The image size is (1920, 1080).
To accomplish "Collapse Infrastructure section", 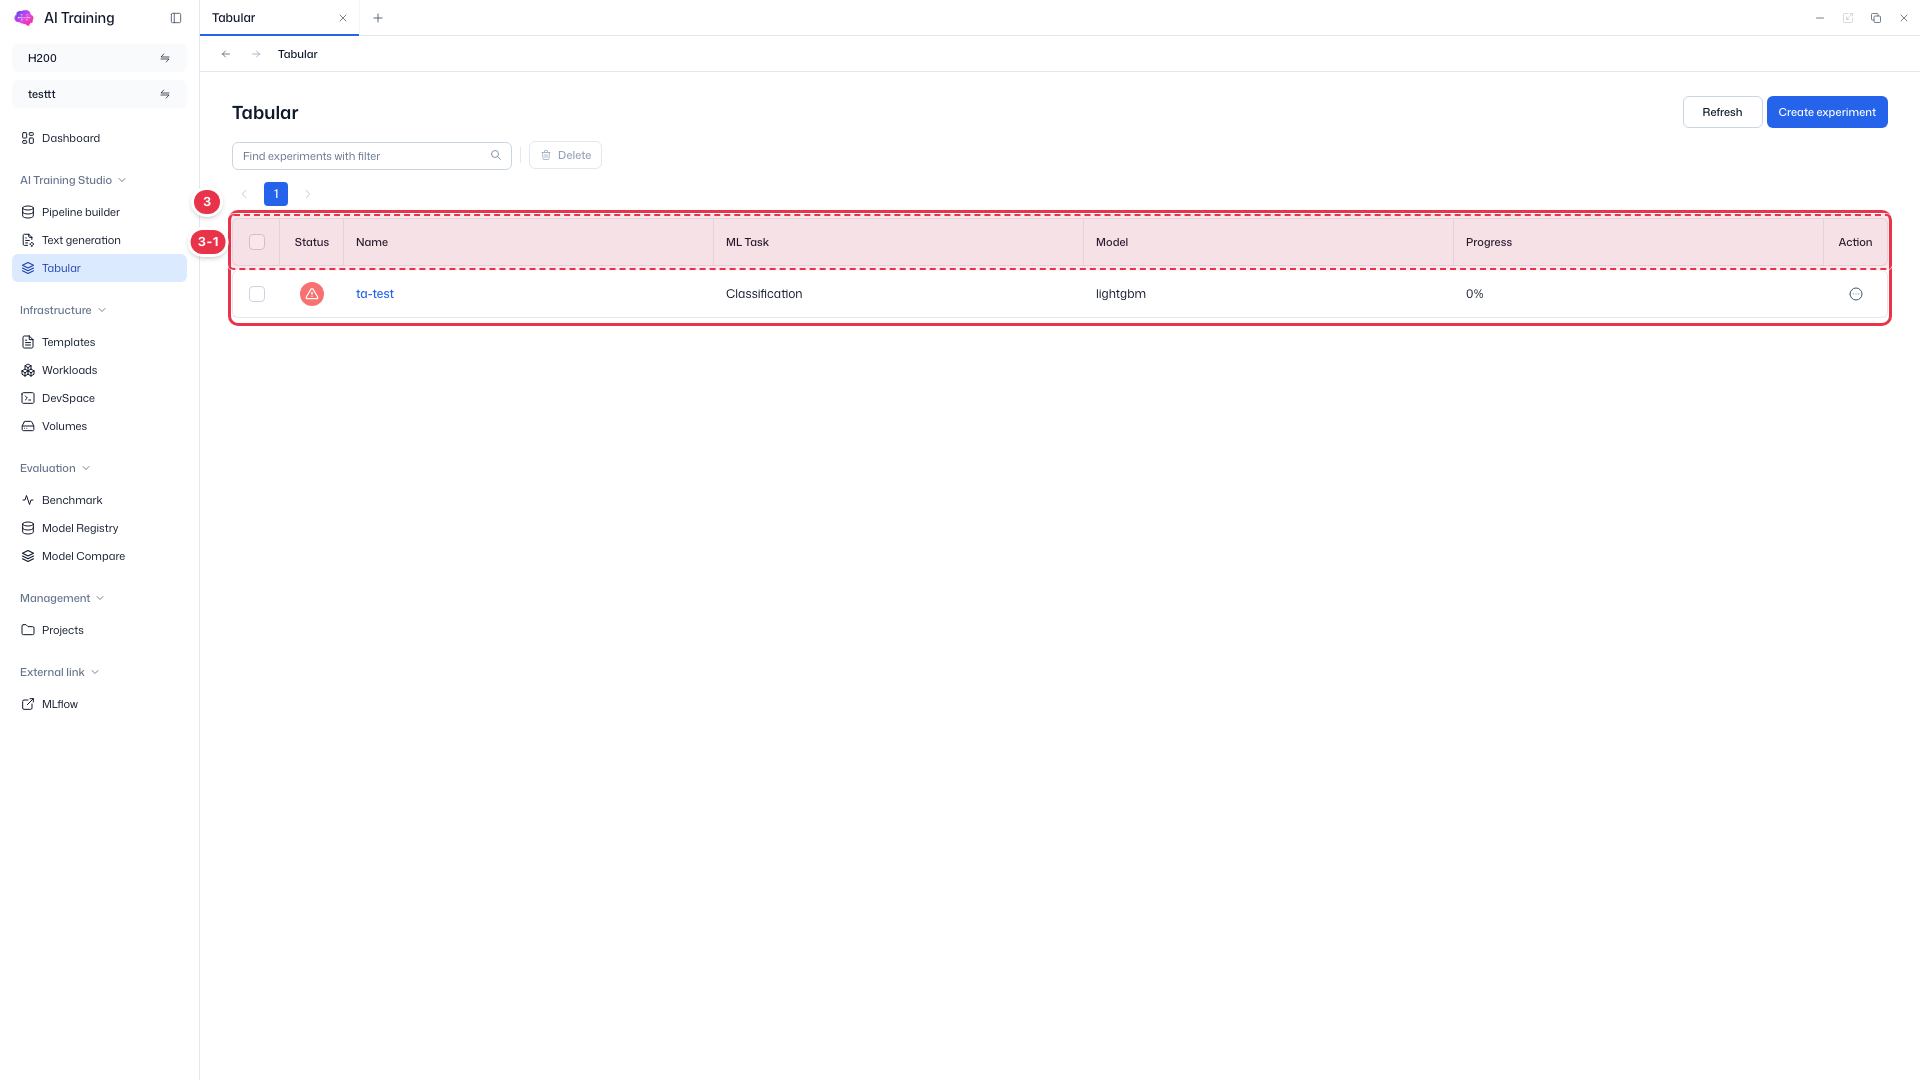I will tap(63, 310).
